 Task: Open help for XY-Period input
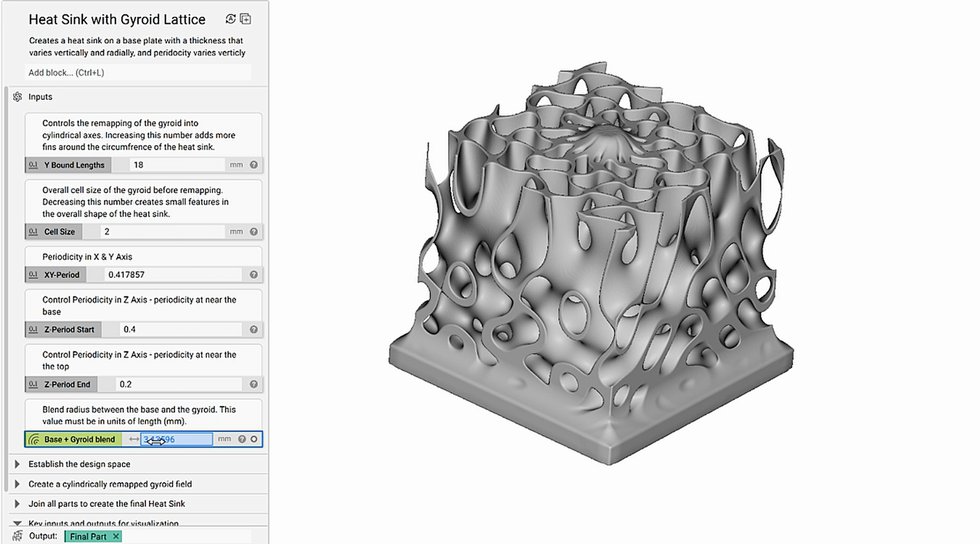254,275
